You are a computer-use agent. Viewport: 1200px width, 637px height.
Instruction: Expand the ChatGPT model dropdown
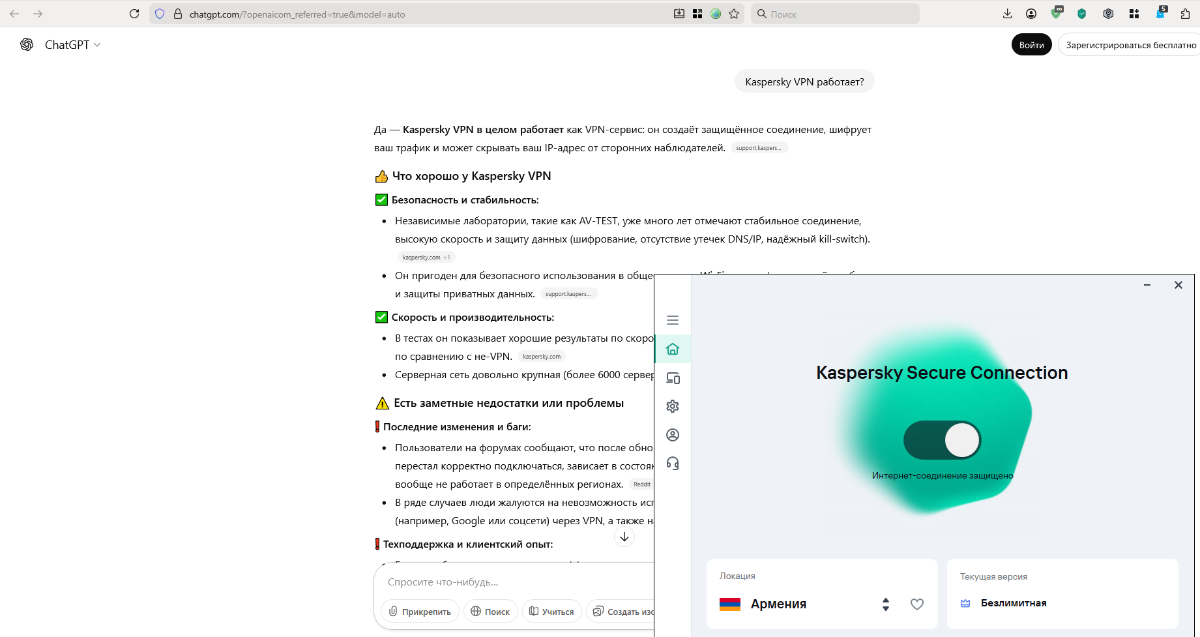click(x=73, y=45)
